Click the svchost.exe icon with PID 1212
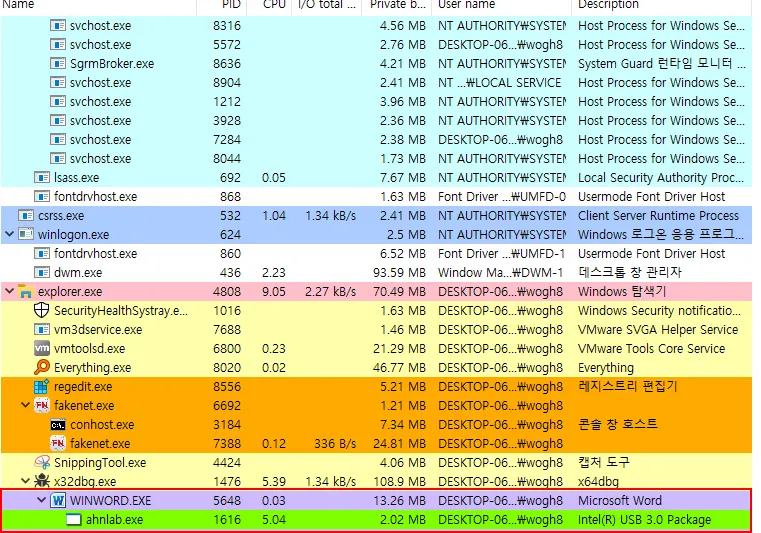Screen dimensions: 761x533 pos(58,101)
